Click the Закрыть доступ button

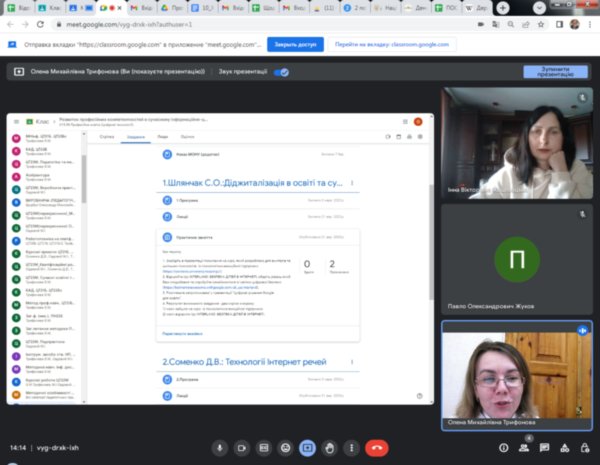pos(296,44)
